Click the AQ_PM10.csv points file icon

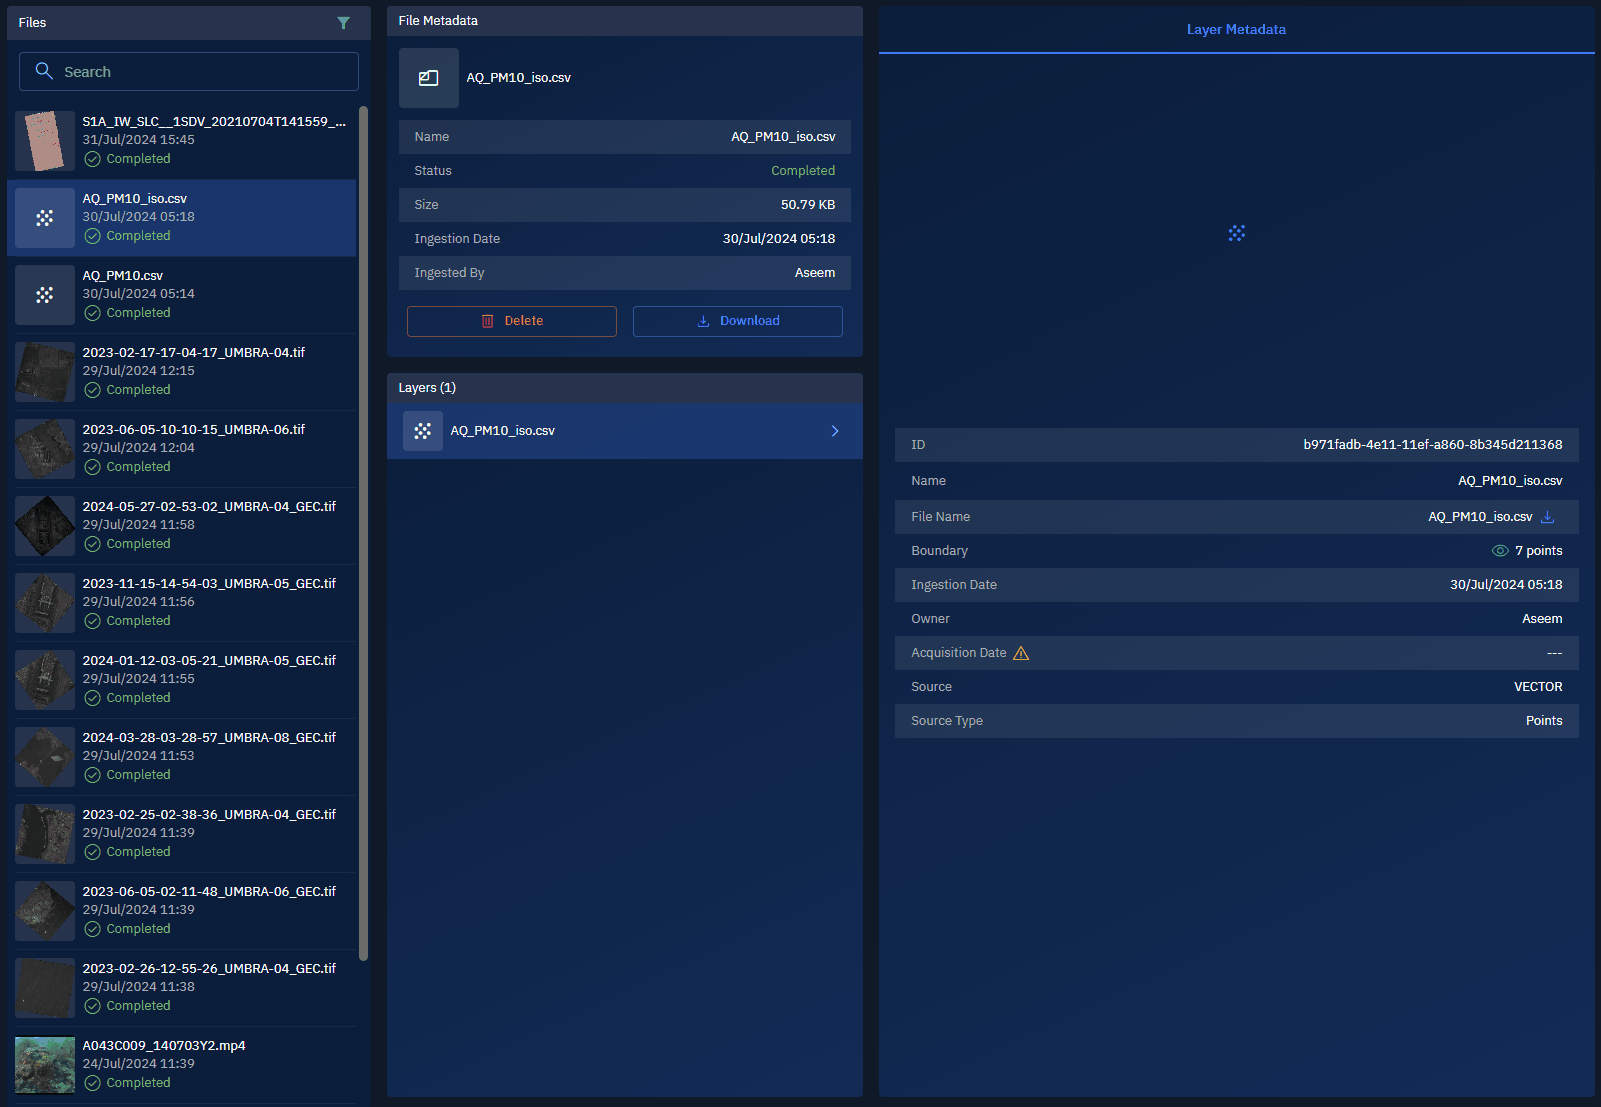click(x=45, y=295)
